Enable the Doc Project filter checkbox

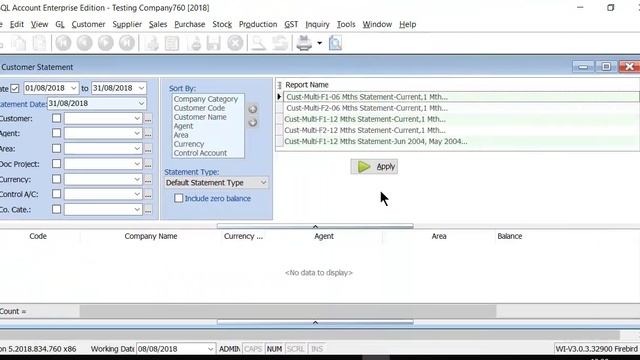pos(56,164)
